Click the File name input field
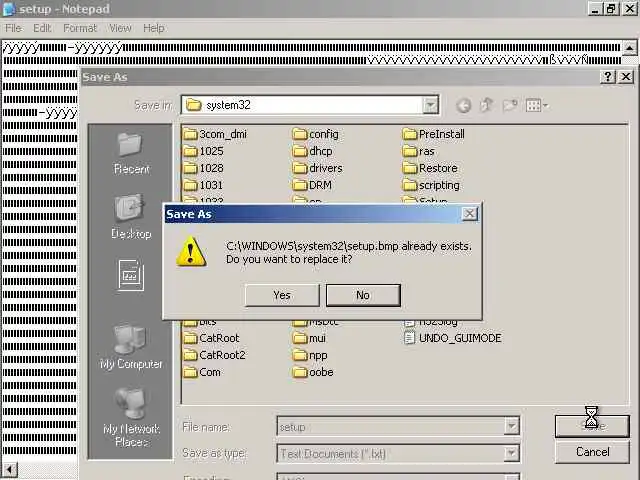Viewport: 640px width, 480px height. (391, 427)
